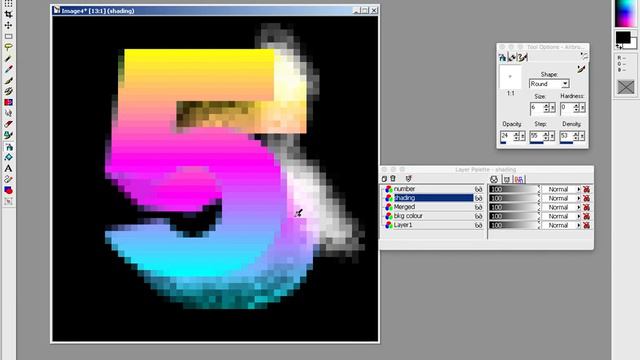Toggle visibility of the number layer

click(x=478, y=189)
